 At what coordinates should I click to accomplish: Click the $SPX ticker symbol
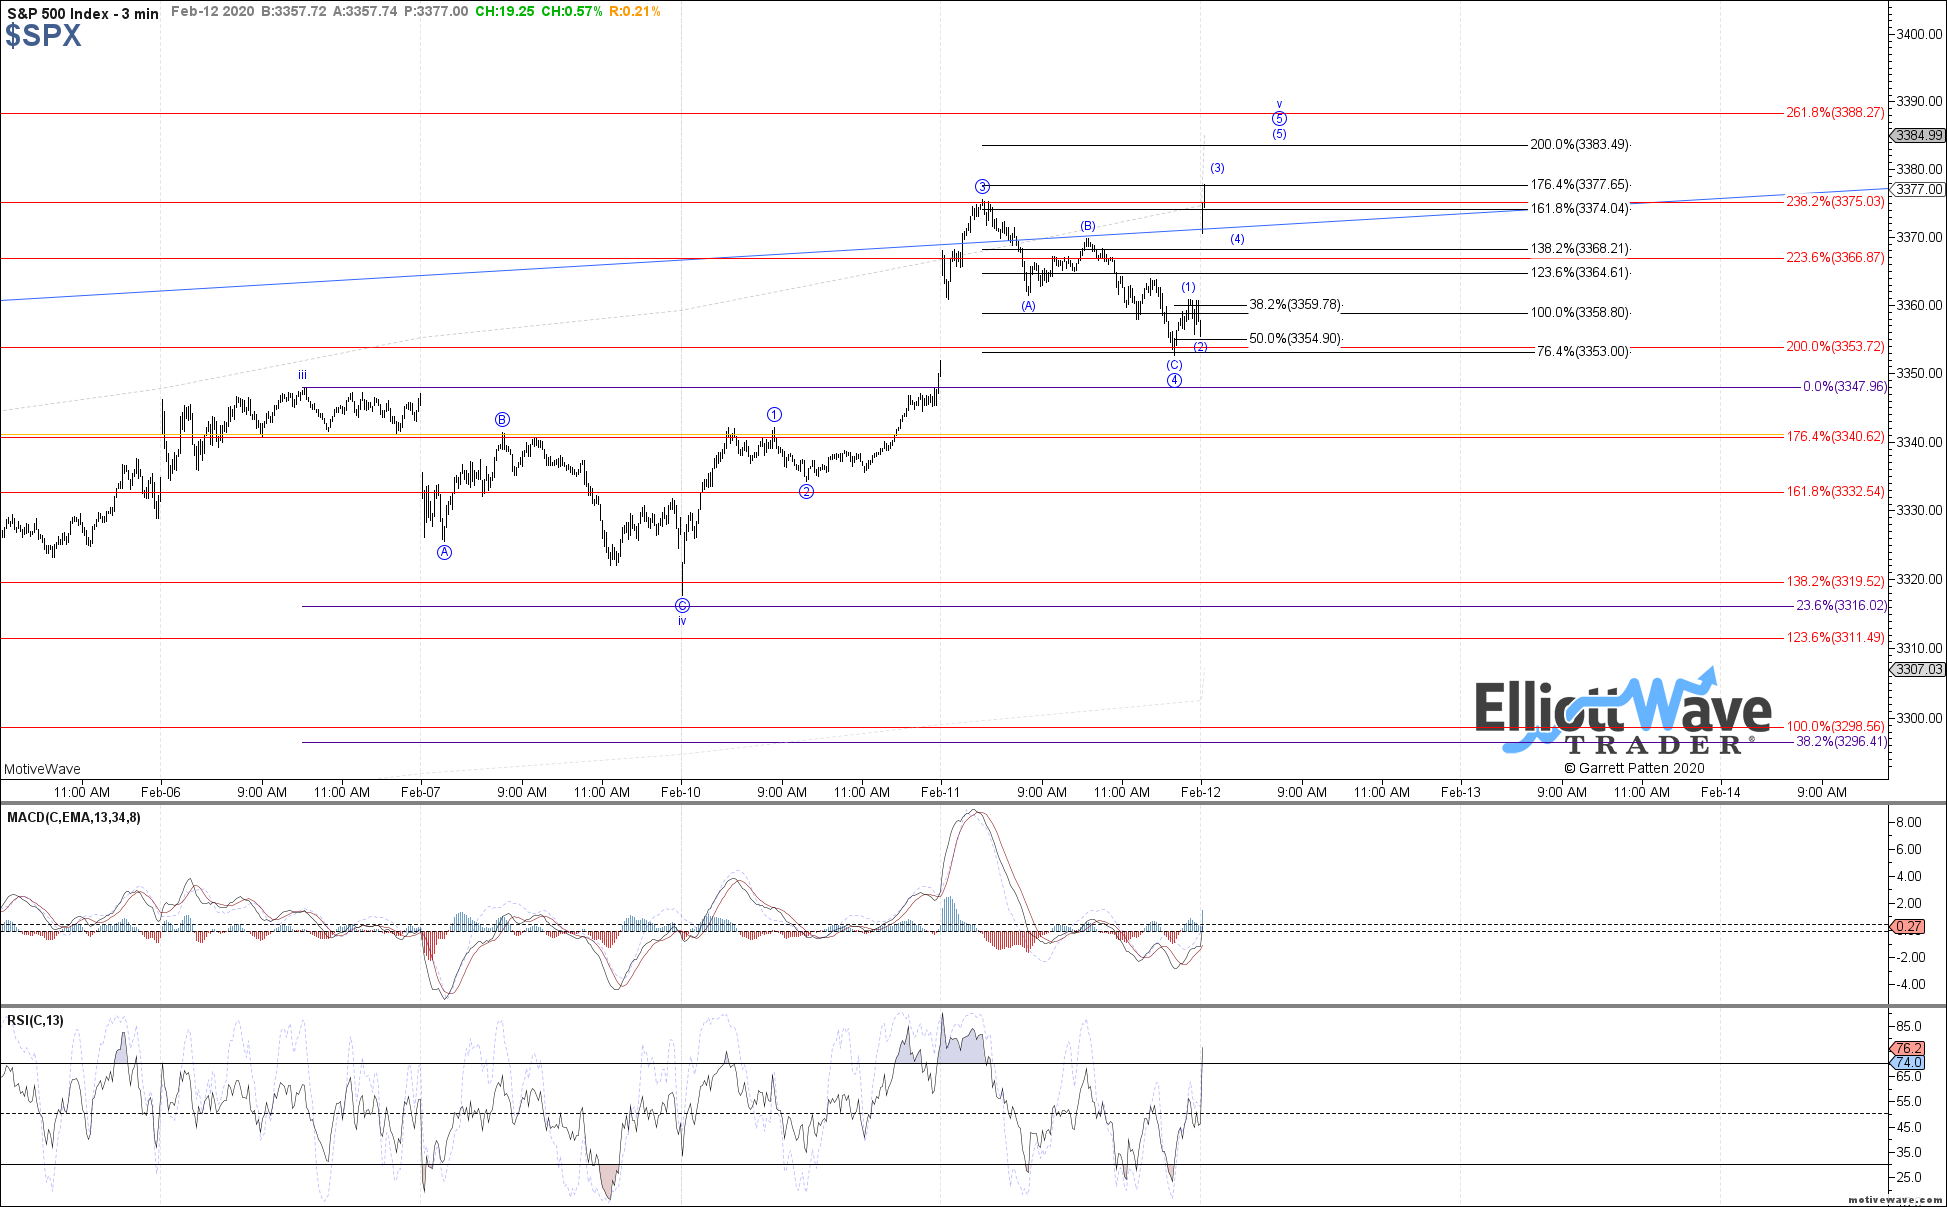tap(43, 36)
